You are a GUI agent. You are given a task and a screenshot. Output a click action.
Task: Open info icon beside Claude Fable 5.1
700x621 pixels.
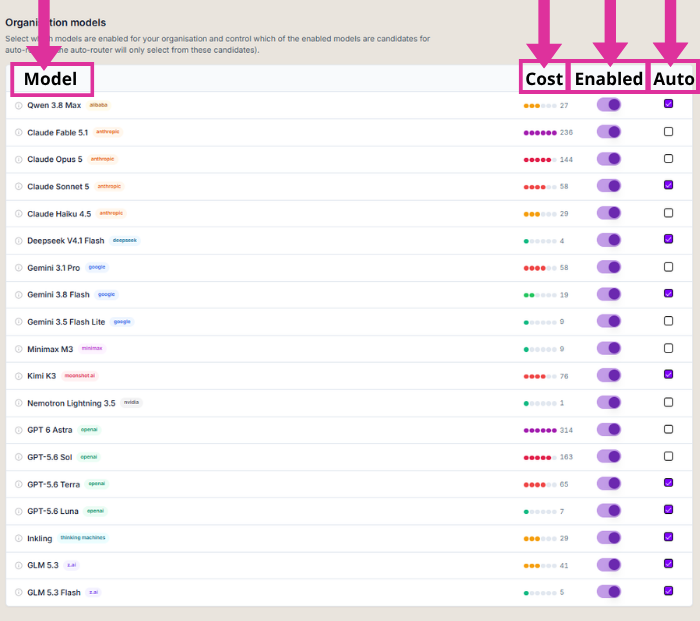click(x=18, y=133)
